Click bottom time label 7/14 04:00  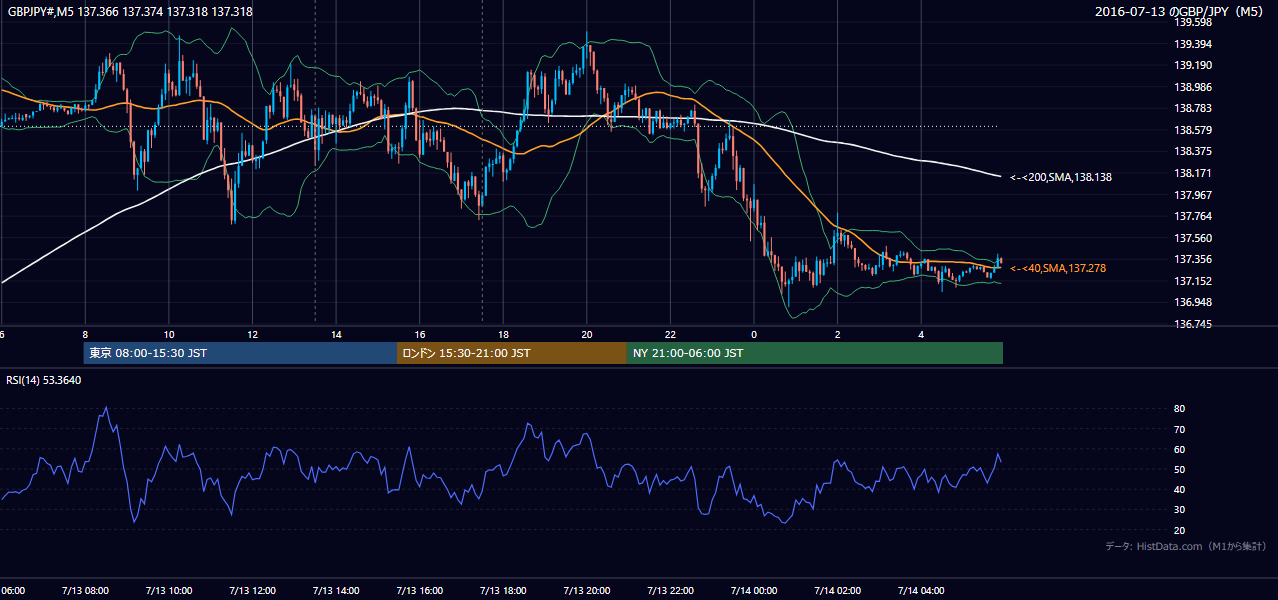921,590
